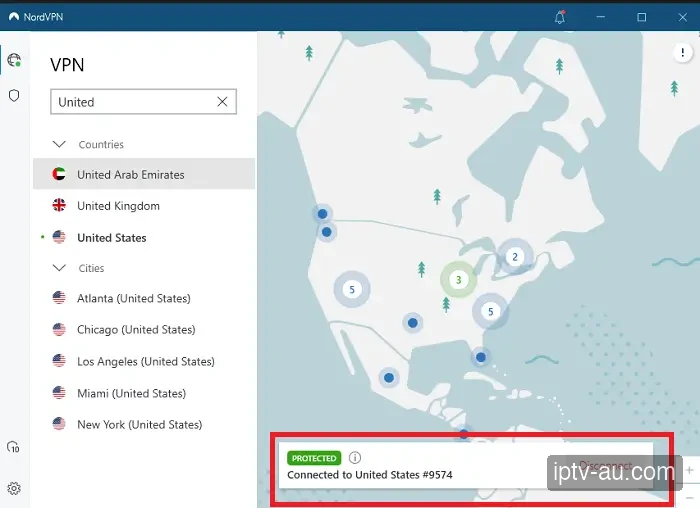This screenshot has width=700, height=508.
Task: Maximize the NordVPN window
Action: coord(642,17)
